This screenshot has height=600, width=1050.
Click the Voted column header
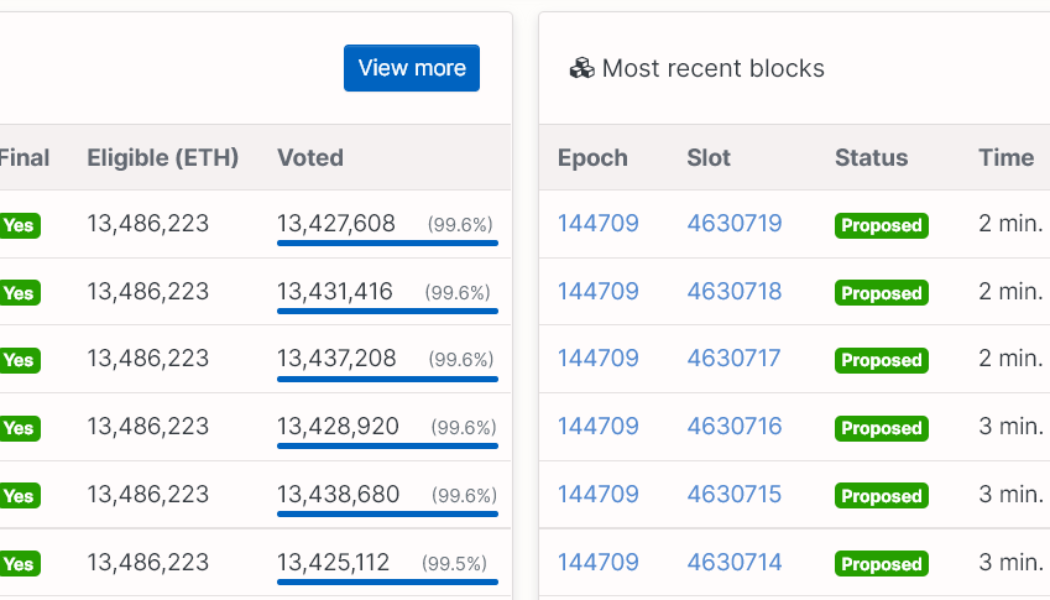(310, 157)
